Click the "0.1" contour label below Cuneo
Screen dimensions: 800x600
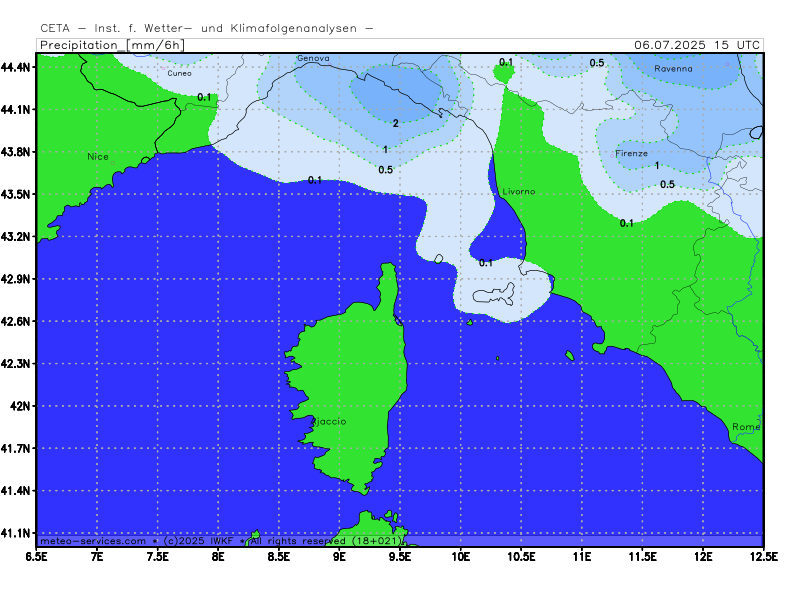tap(204, 97)
